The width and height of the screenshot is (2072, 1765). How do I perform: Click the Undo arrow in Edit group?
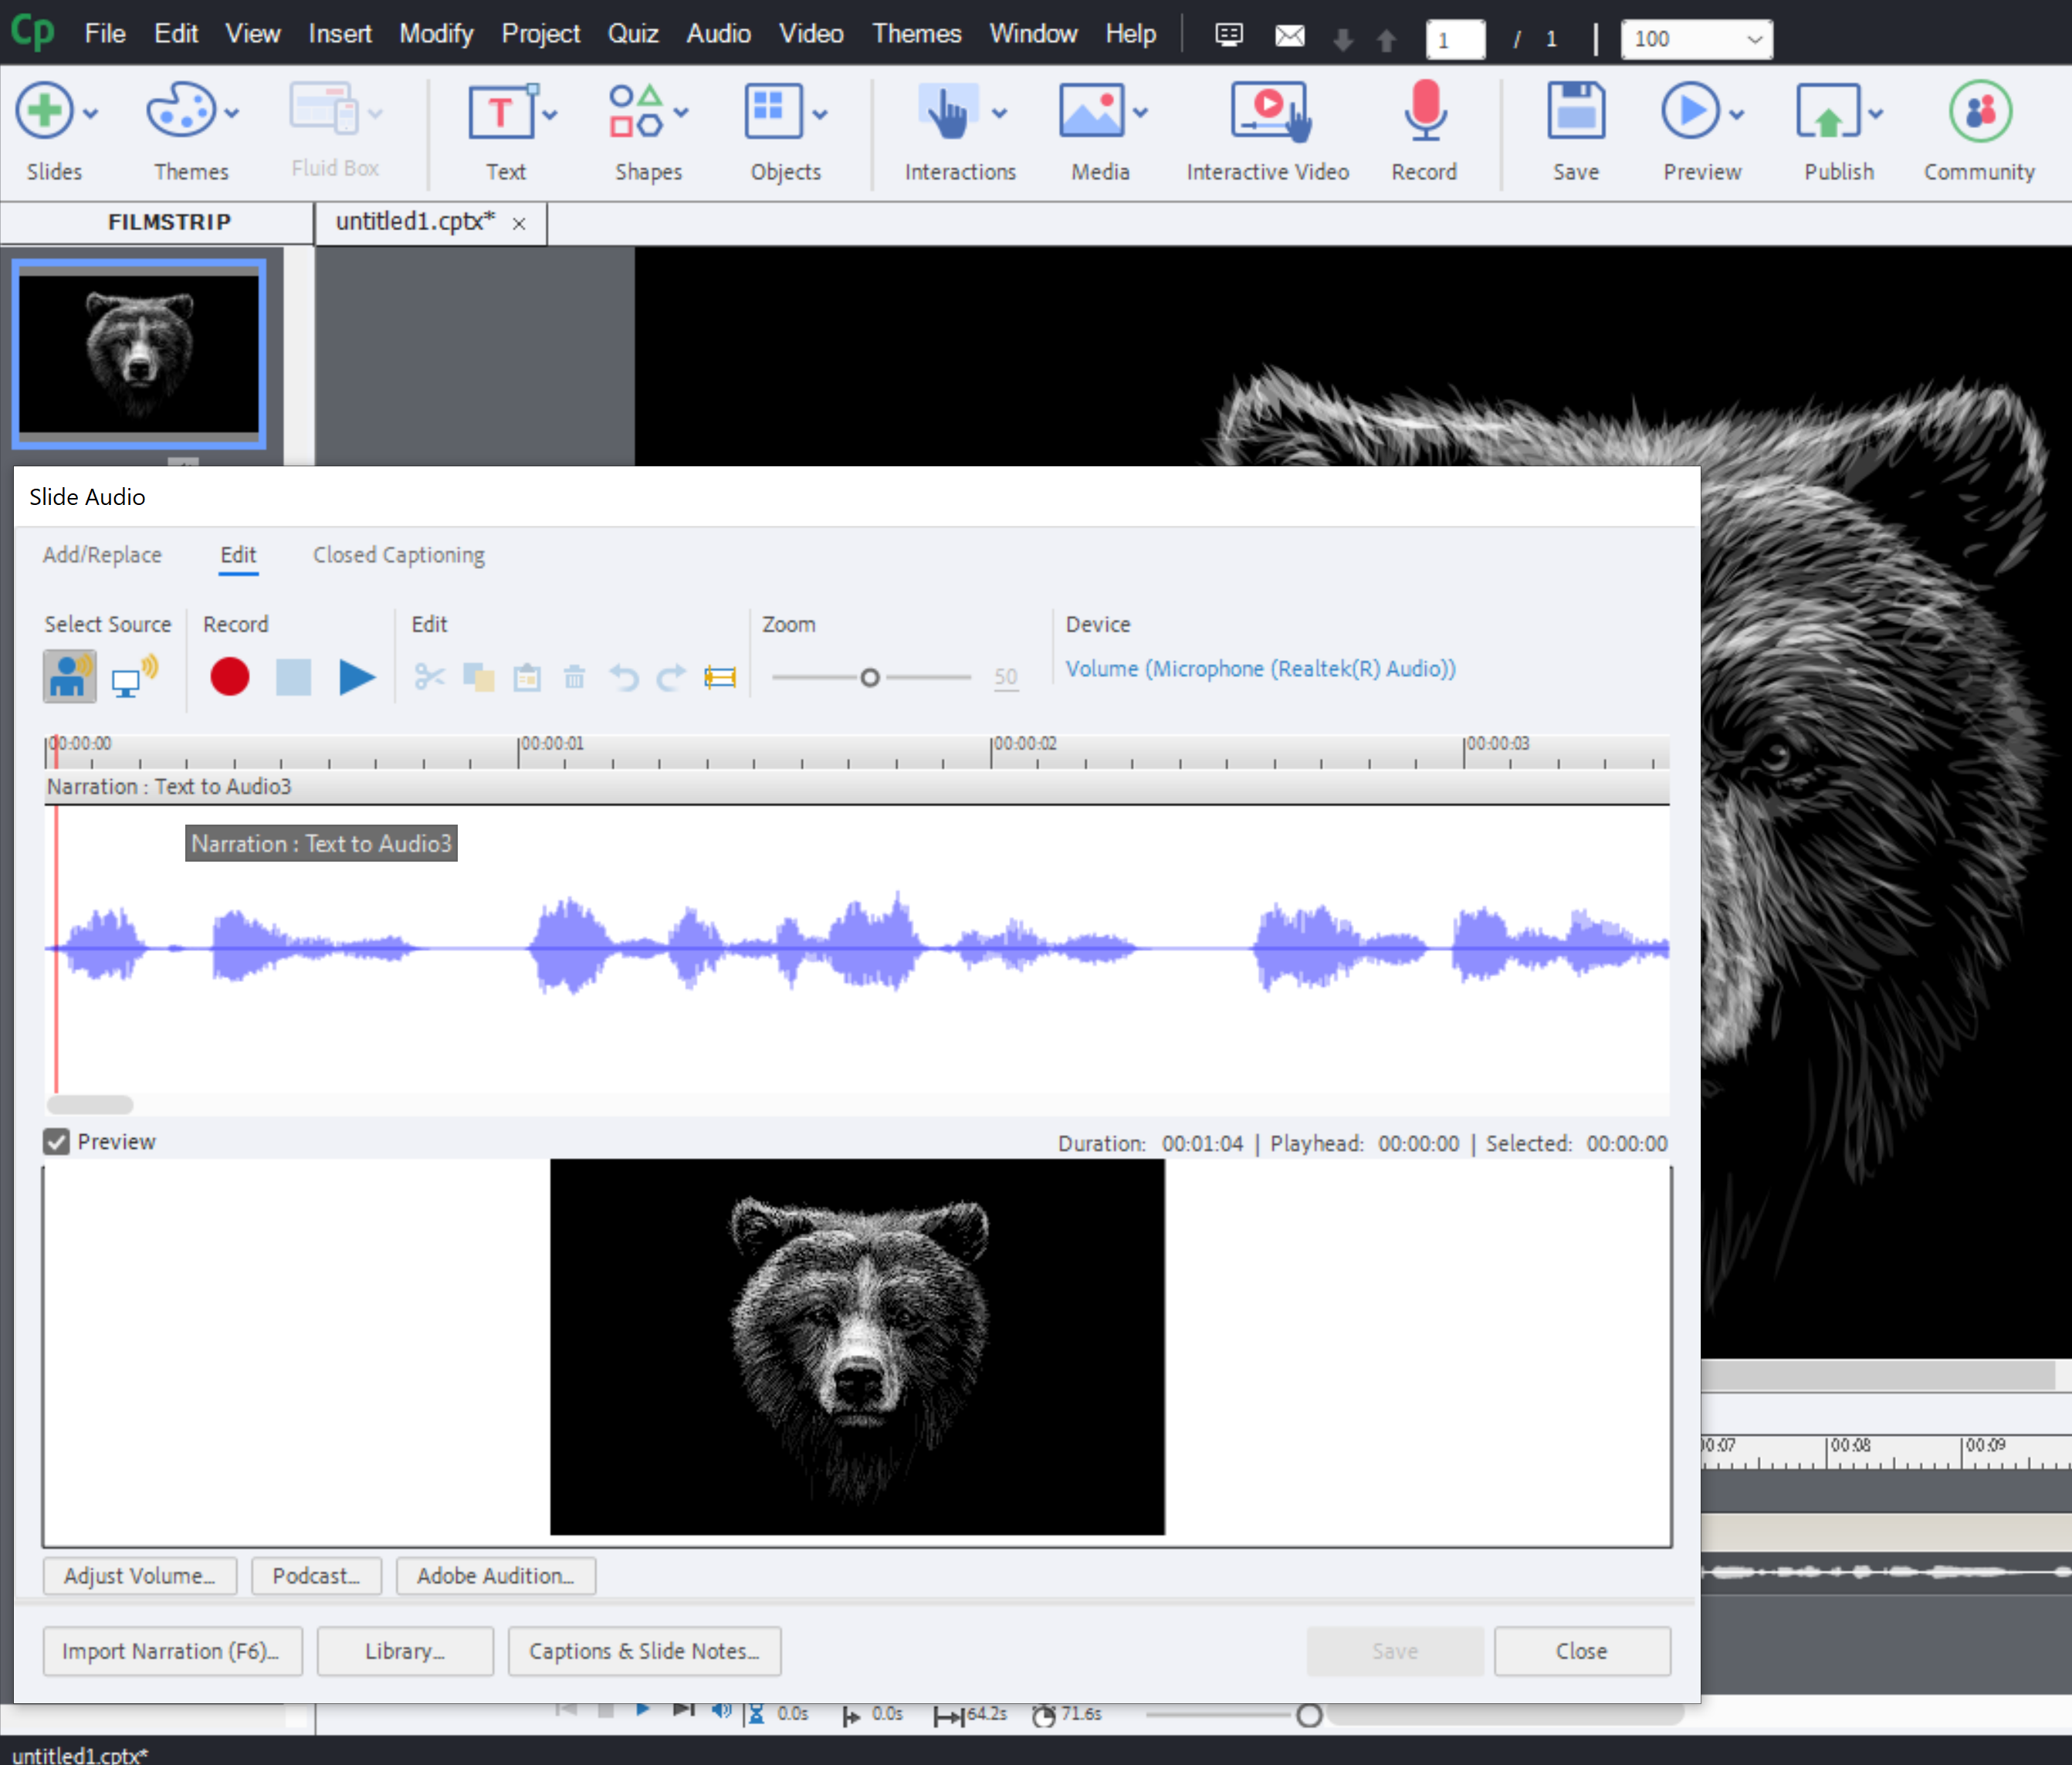coord(623,677)
